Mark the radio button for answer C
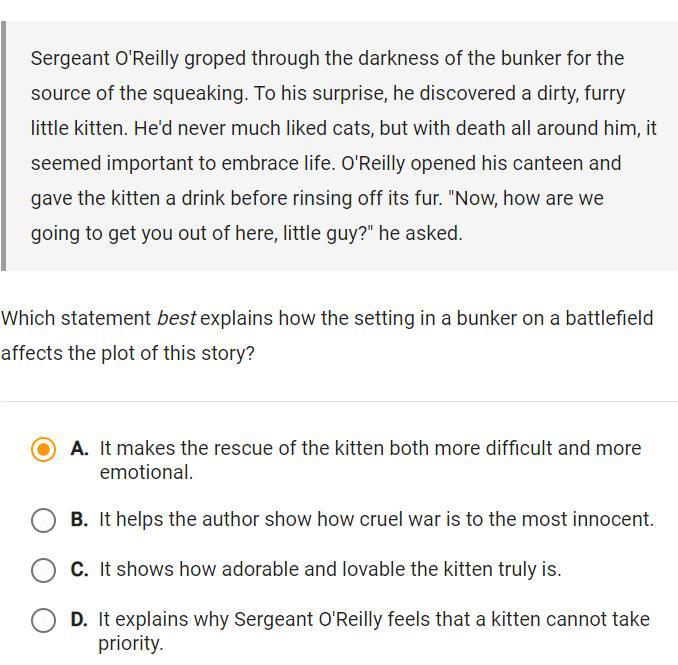Image resolution: width=678 pixels, height=665 pixels. pos(43,570)
